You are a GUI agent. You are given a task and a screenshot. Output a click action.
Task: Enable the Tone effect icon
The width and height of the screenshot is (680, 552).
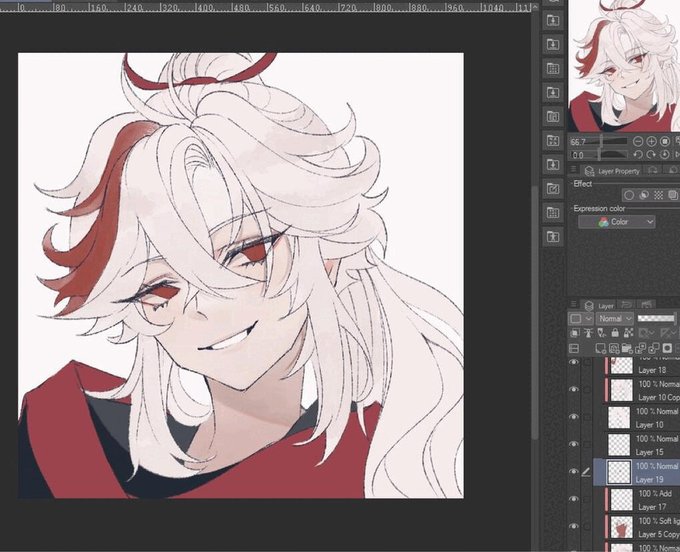coord(658,195)
